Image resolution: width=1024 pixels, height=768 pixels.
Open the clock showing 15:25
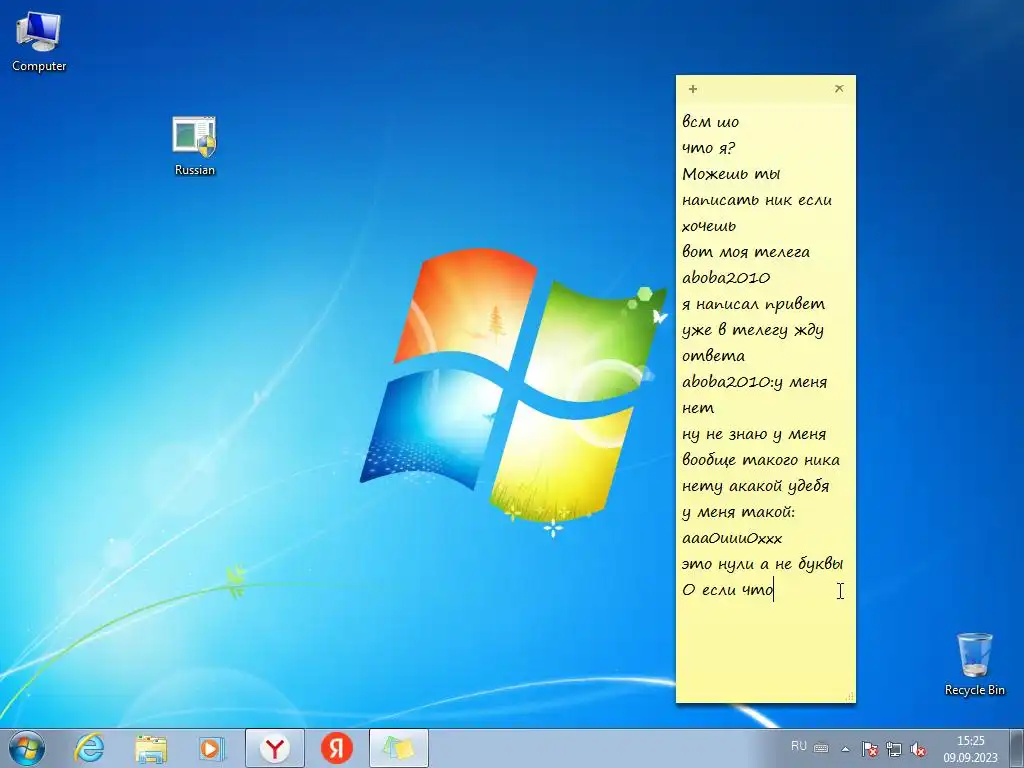coord(970,749)
